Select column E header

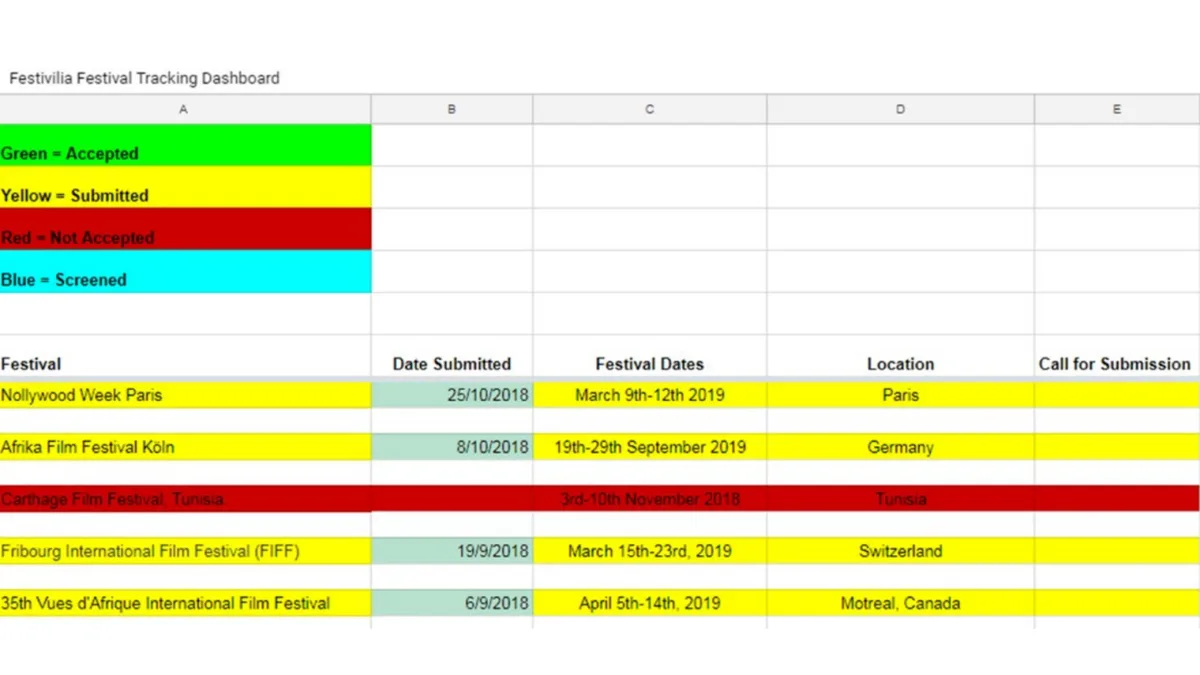pos(1117,110)
